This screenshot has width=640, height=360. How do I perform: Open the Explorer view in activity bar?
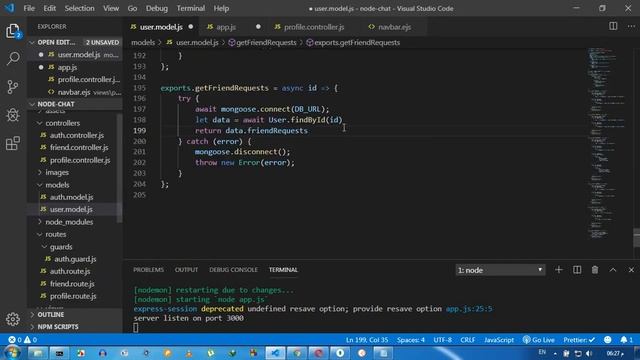[13, 31]
